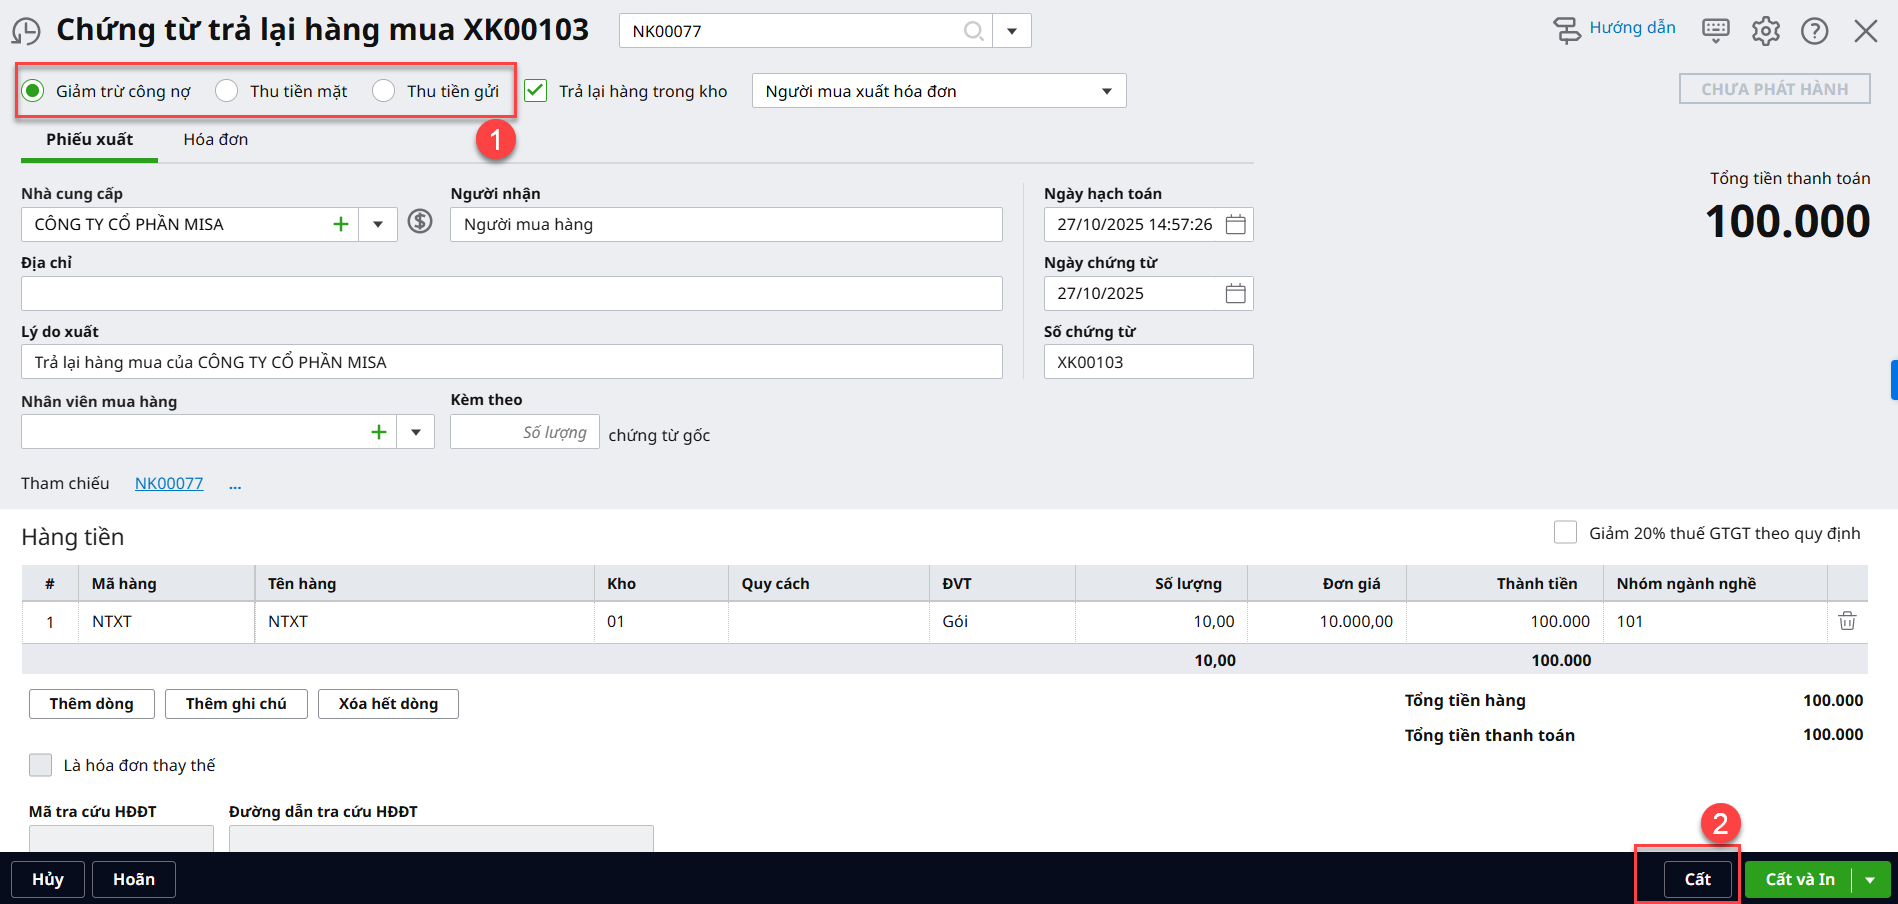Expand Người mua xuất hóa đơn dropdown
The image size is (1898, 904).
point(1106,91)
